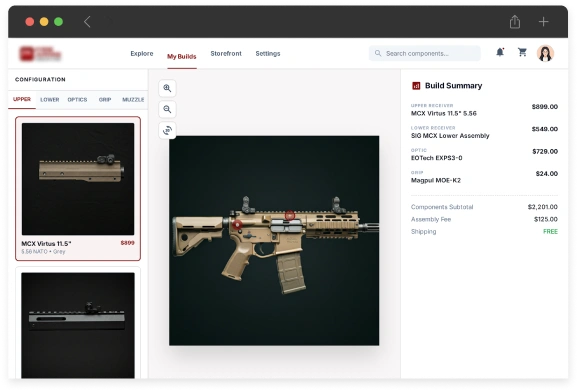Focus the Search components field
The image size is (579, 392).
point(425,54)
